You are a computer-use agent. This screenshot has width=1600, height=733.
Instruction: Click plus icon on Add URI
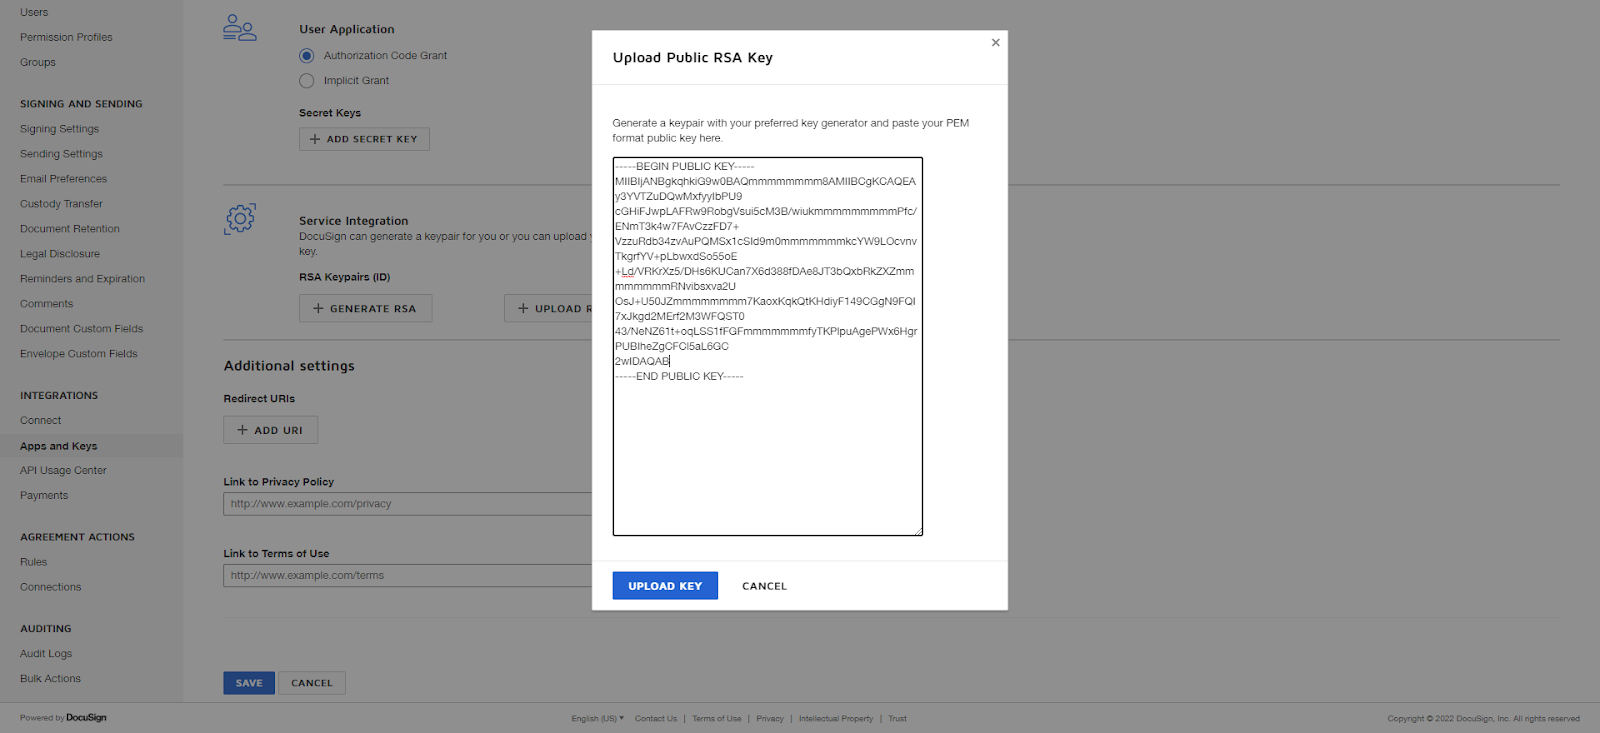[242, 430]
